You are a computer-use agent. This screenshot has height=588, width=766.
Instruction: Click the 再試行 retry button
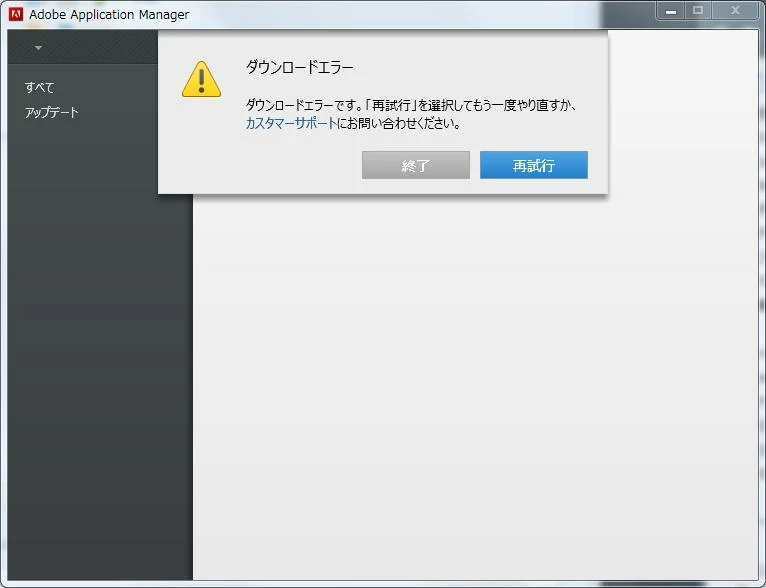[533, 165]
